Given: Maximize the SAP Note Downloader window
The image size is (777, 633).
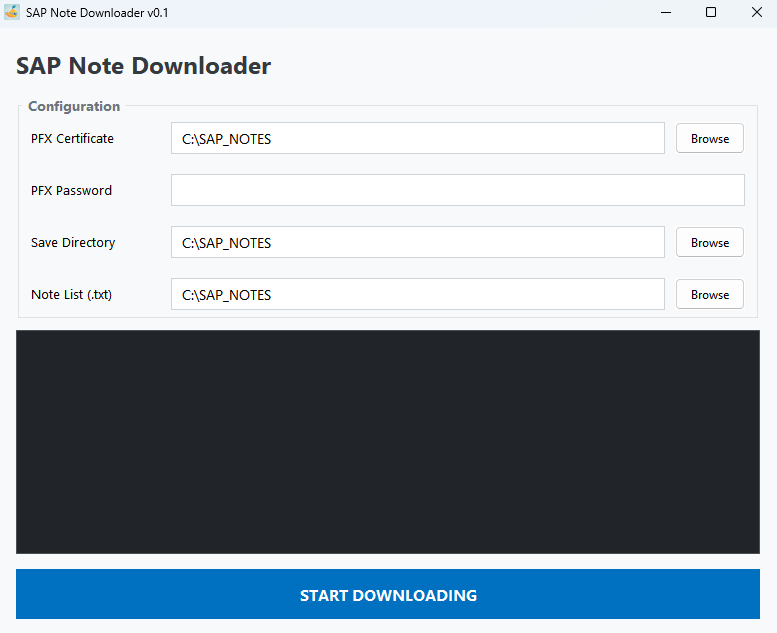Looking at the screenshot, I should (711, 12).
